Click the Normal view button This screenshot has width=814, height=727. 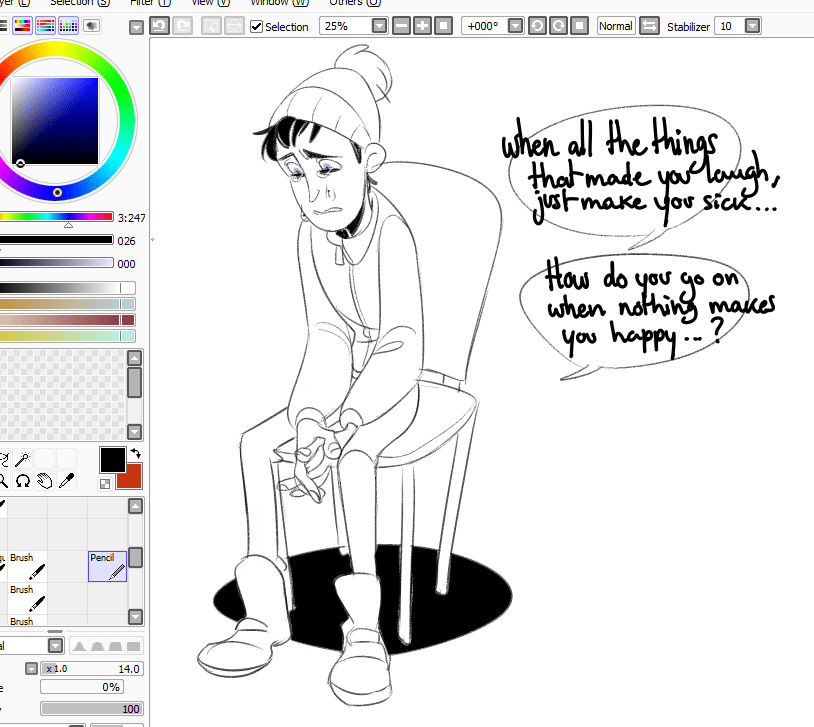pyautogui.click(x=615, y=26)
